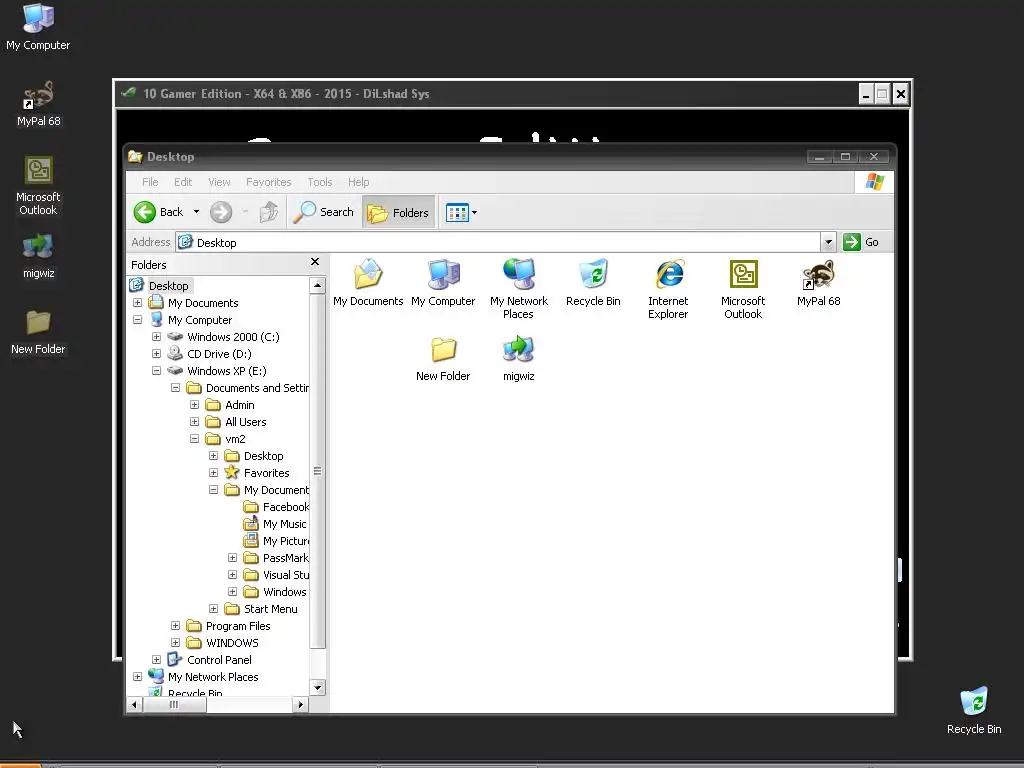Select Microsoft Outlook icon in file pane
The height and width of the screenshot is (768, 1024).
click(743, 289)
